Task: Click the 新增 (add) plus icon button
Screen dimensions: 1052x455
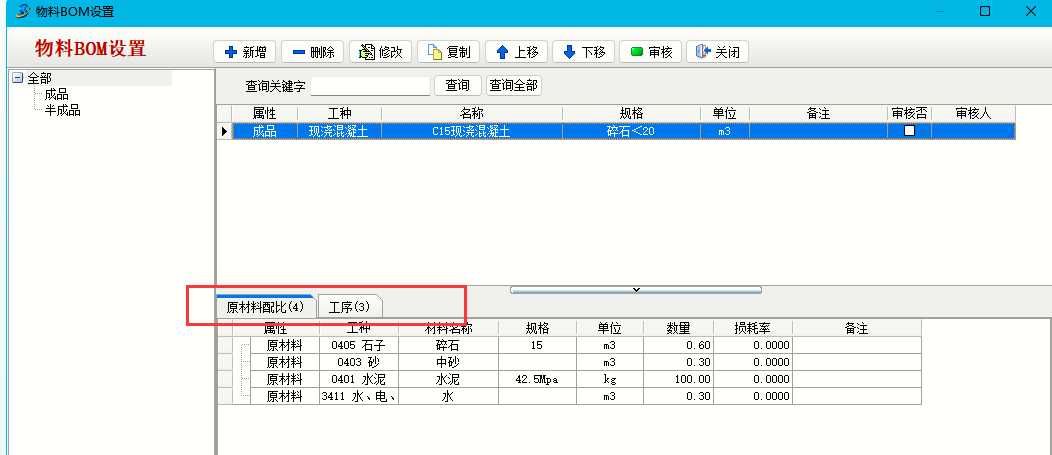Action: [x=245, y=52]
